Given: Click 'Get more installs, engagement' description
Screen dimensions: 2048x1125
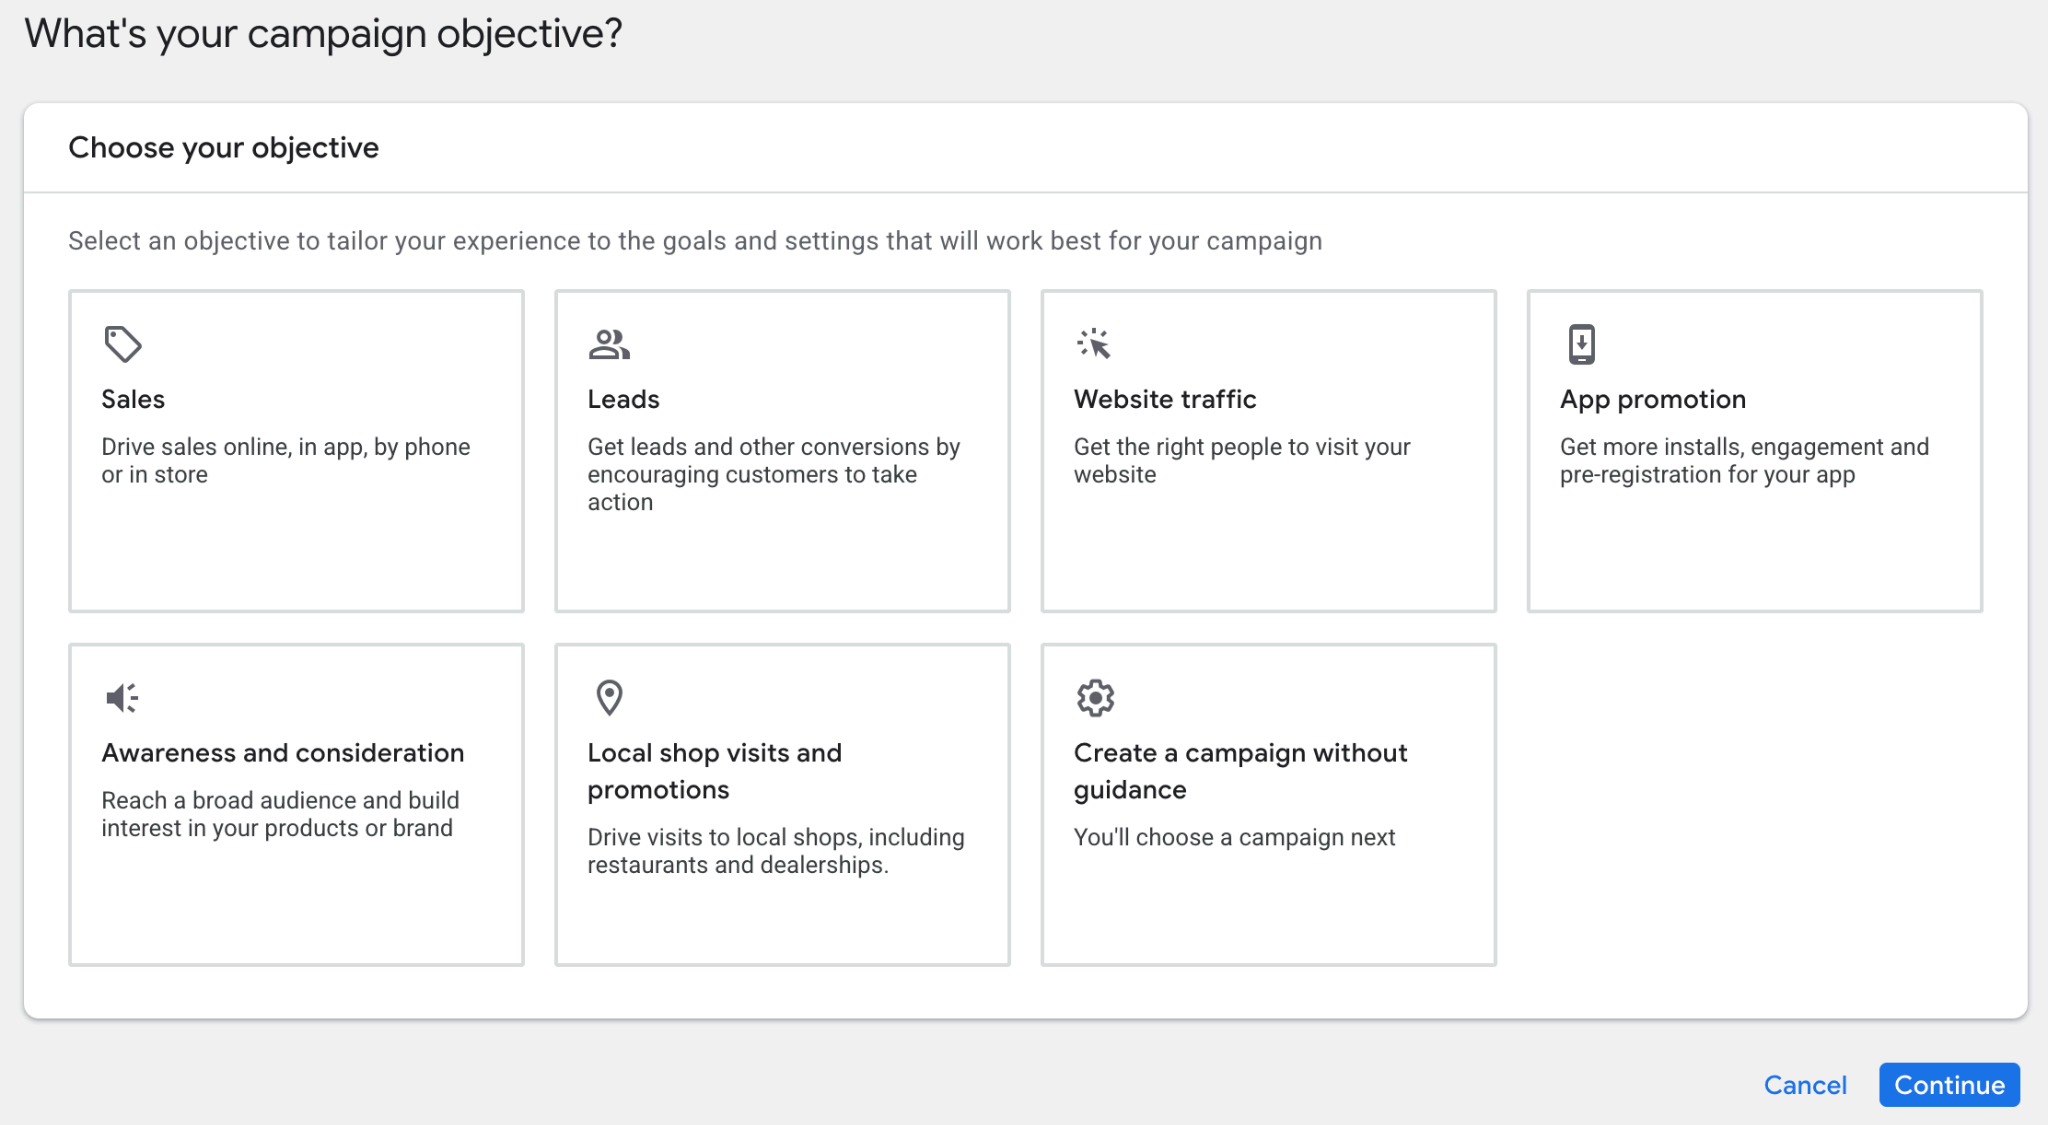Looking at the screenshot, I should click(x=1745, y=460).
